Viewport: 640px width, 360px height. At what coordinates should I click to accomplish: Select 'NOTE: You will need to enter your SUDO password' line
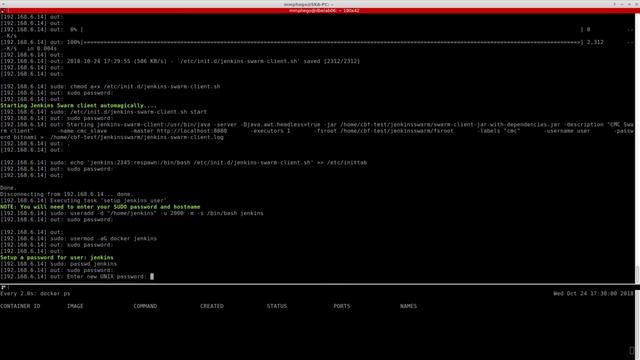[x=100, y=207]
